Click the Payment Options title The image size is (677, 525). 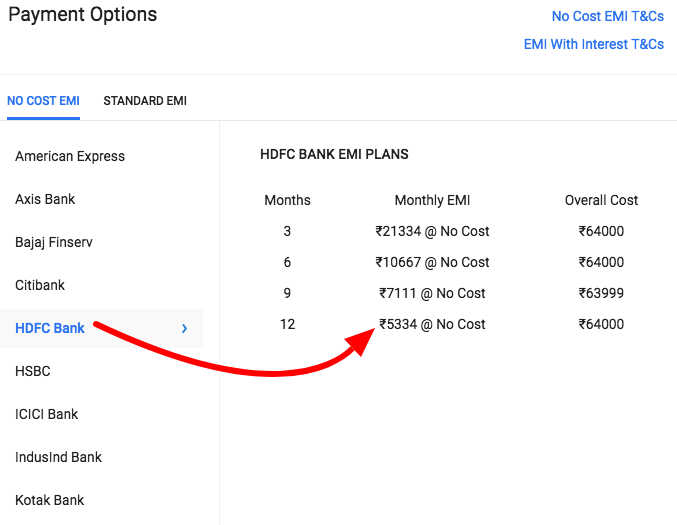(82, 15)
